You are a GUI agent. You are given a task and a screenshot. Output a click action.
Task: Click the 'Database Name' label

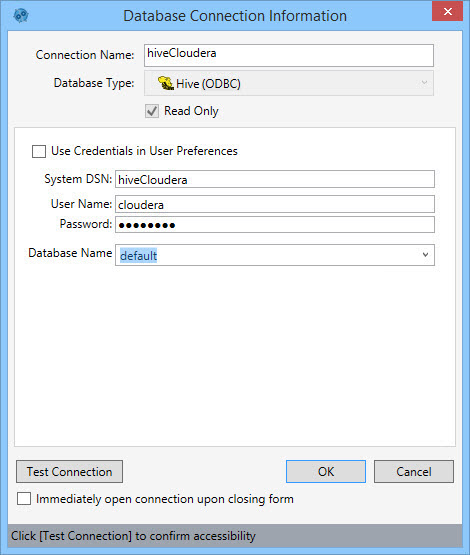pyautogui.click(x=70, y=253)
